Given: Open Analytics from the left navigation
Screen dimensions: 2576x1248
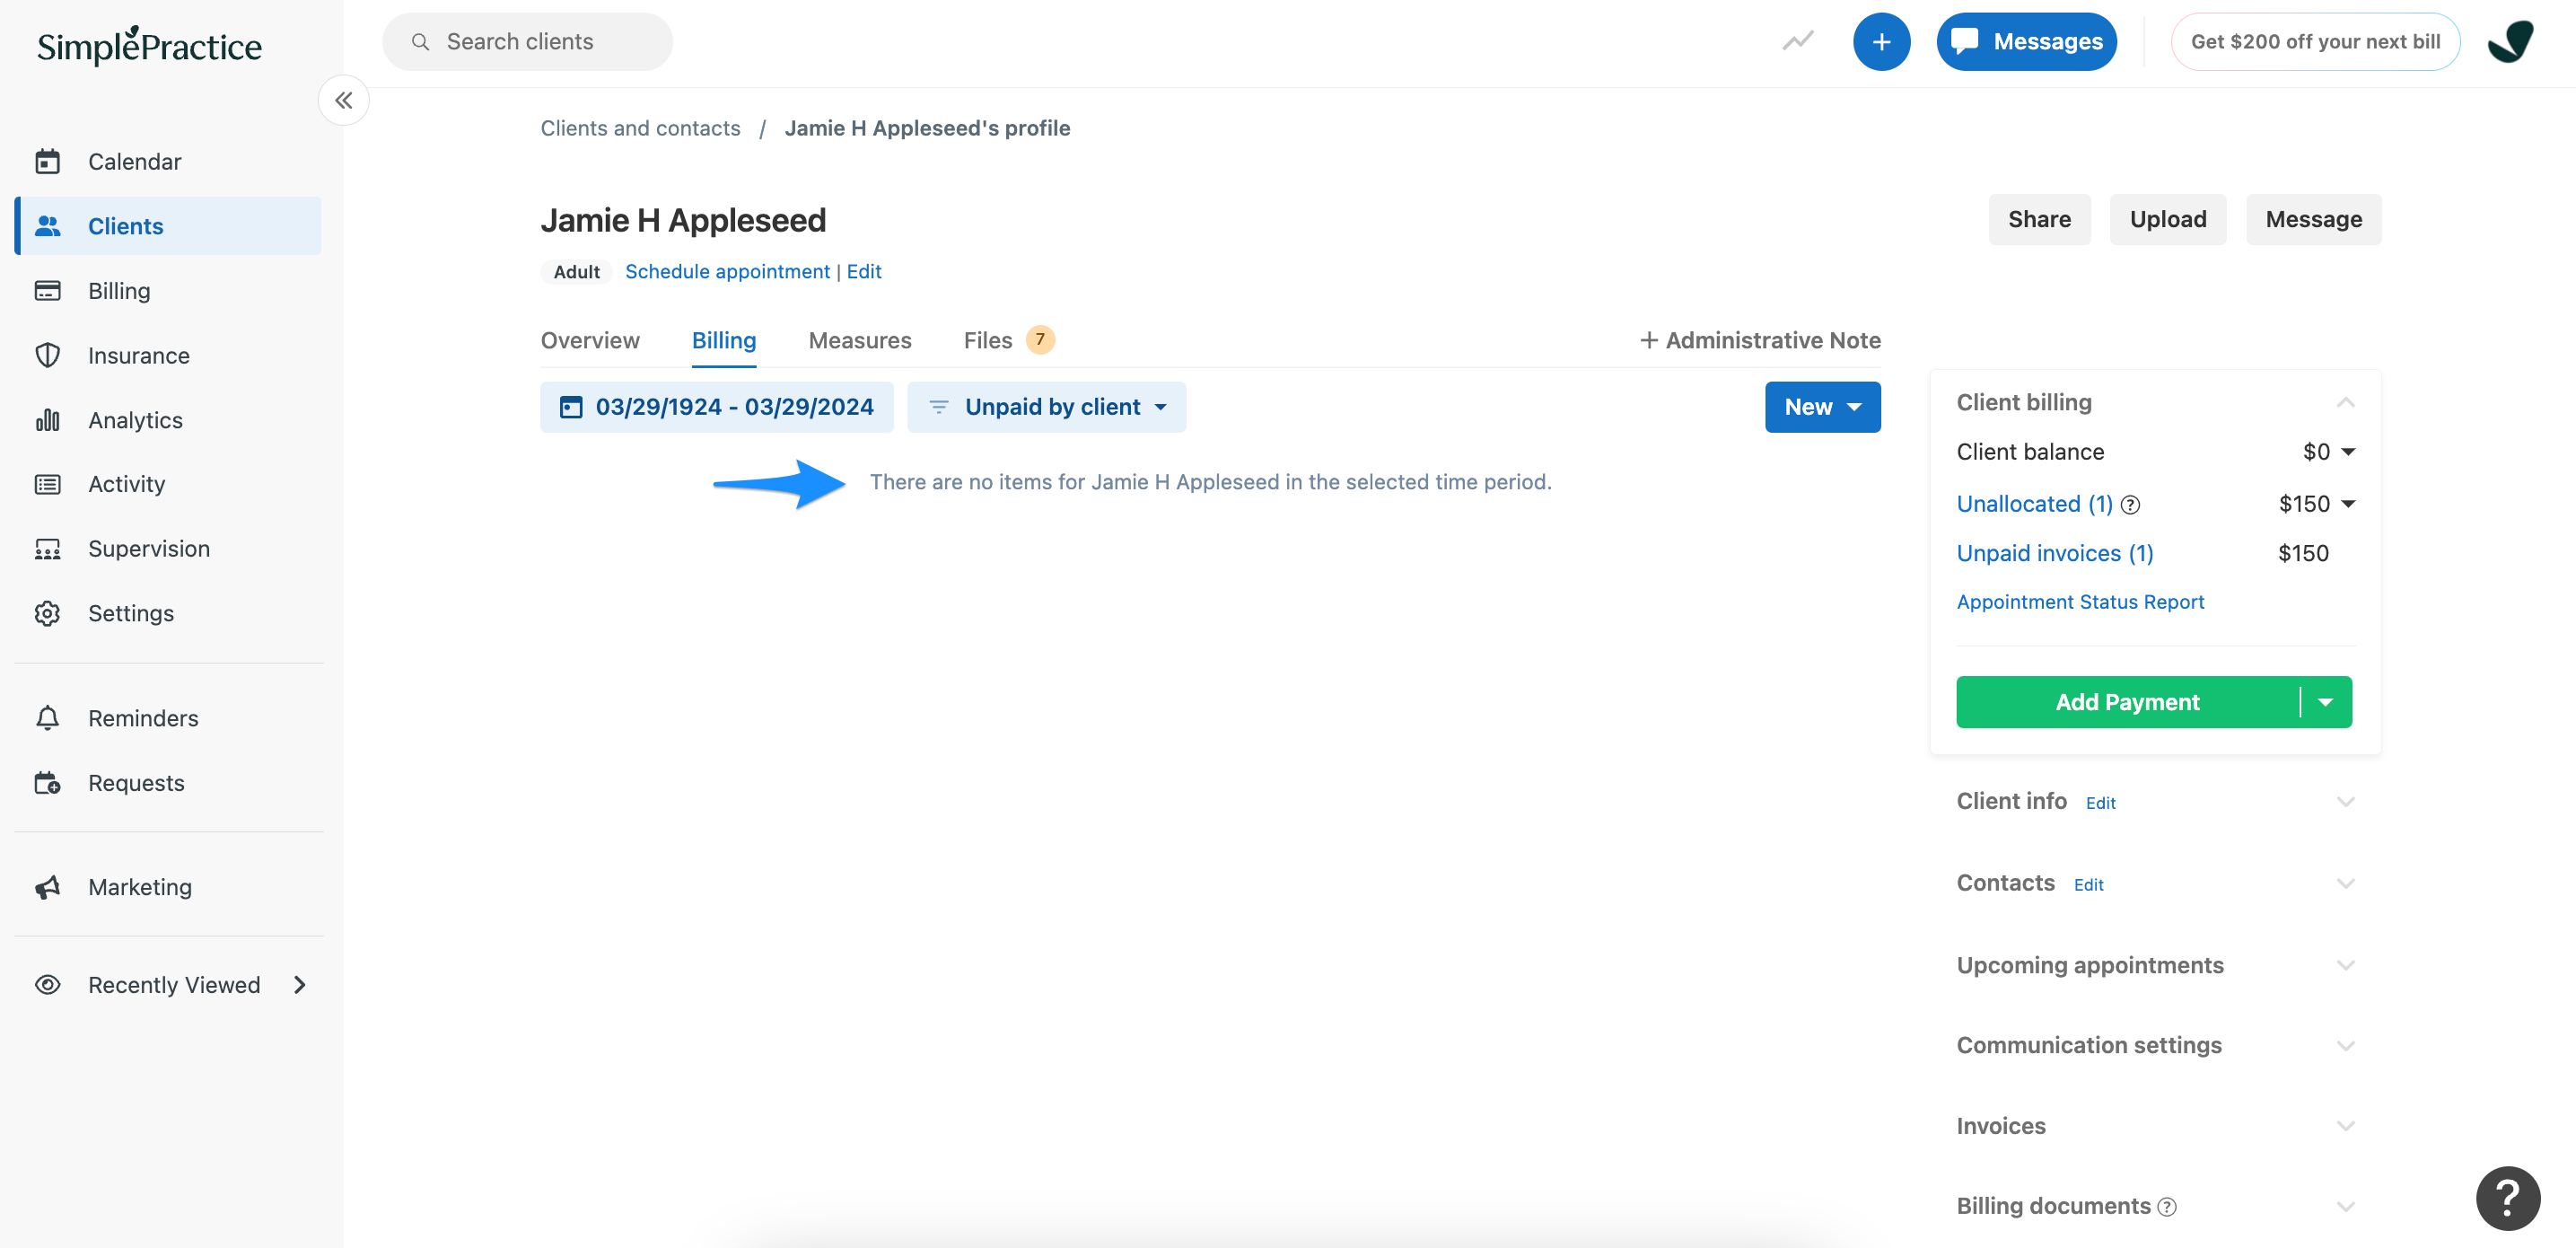Looking at the screenshot, I should pyautogui.click(x=48, y=419).
